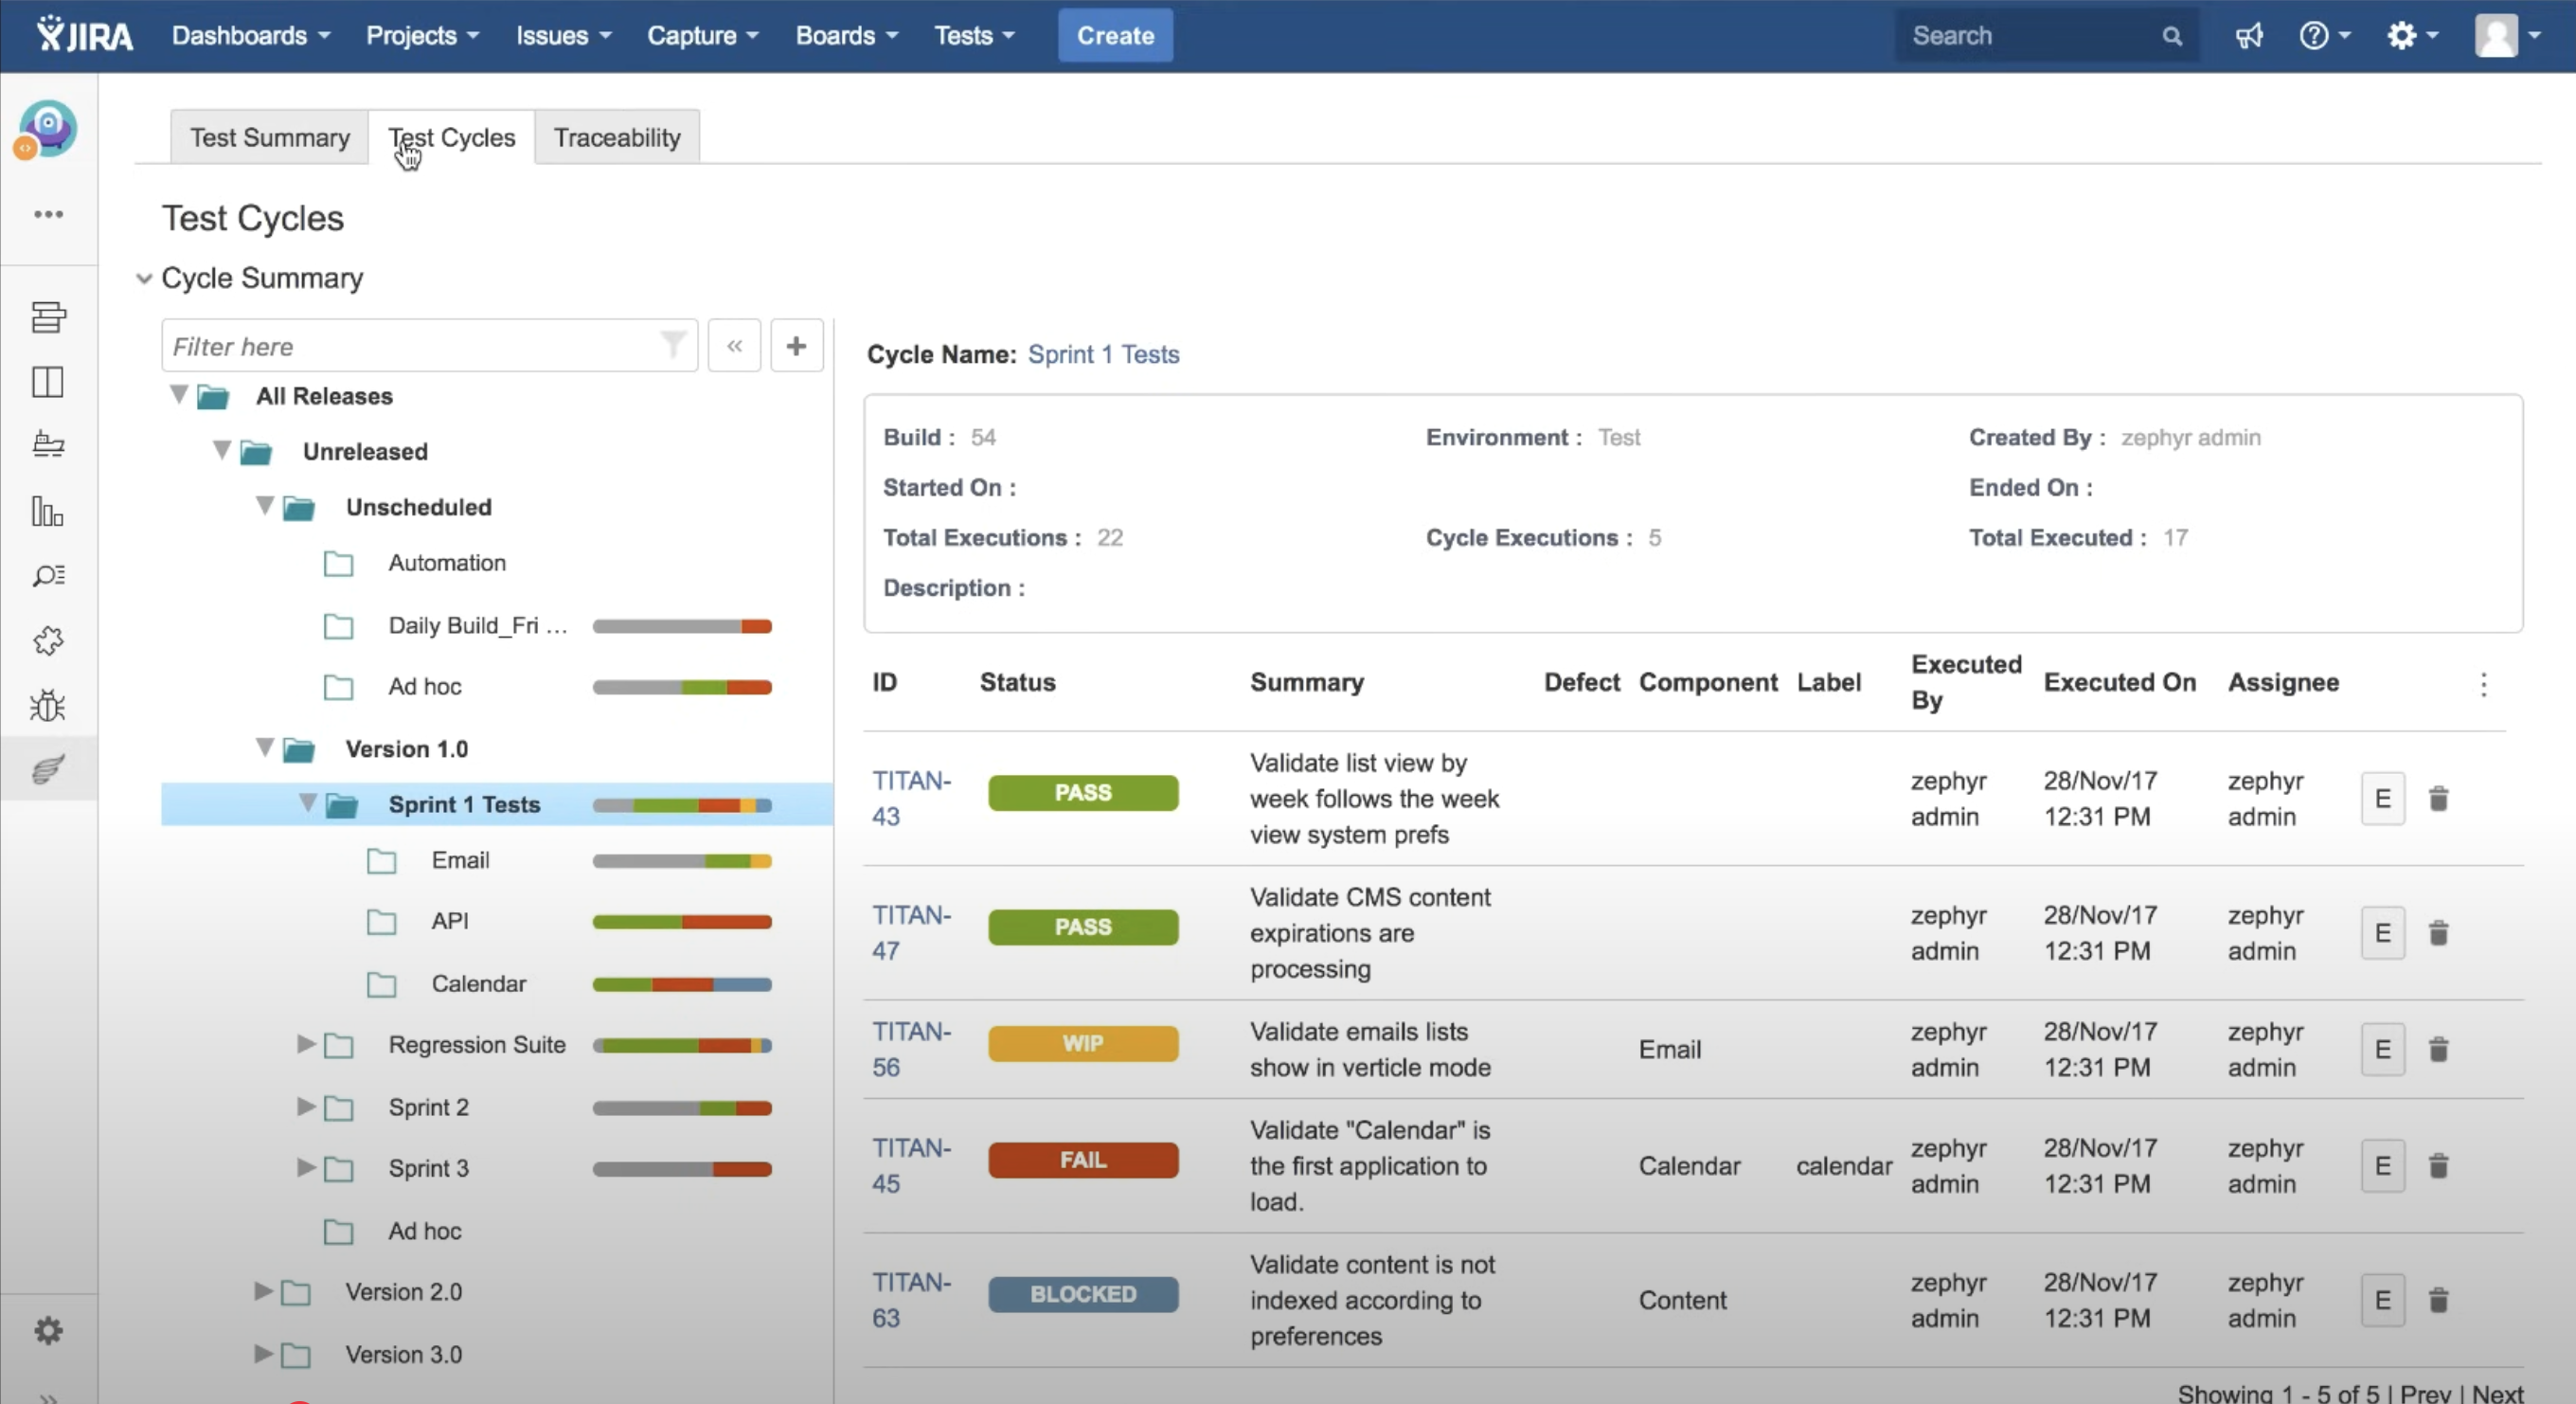Switch to the Traceability tab
2576x1404 pixels.
coord(617,138)
